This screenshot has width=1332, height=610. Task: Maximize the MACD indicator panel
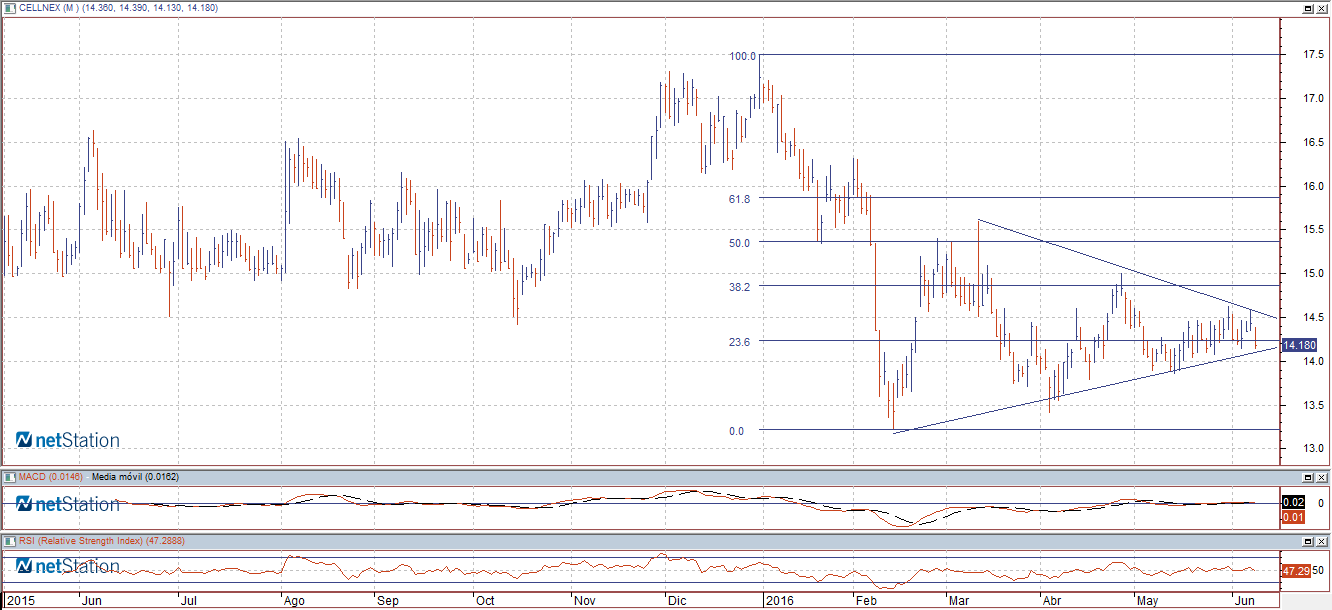1307,477
